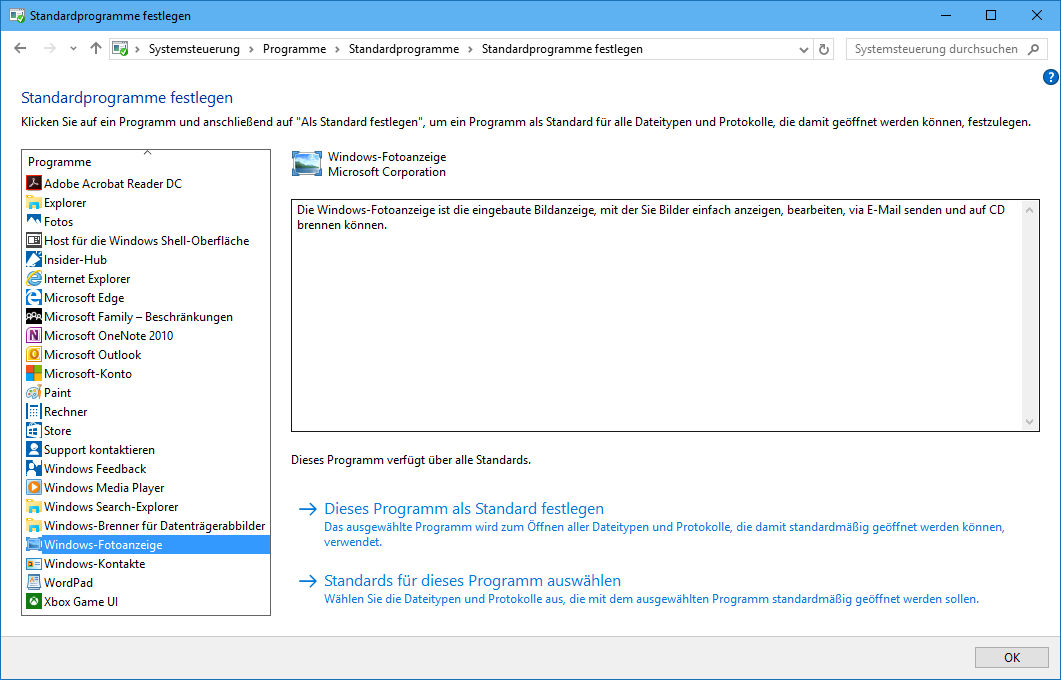Go up one folder level
This screenshot has height=680, width=1061.
click(95, 49)
